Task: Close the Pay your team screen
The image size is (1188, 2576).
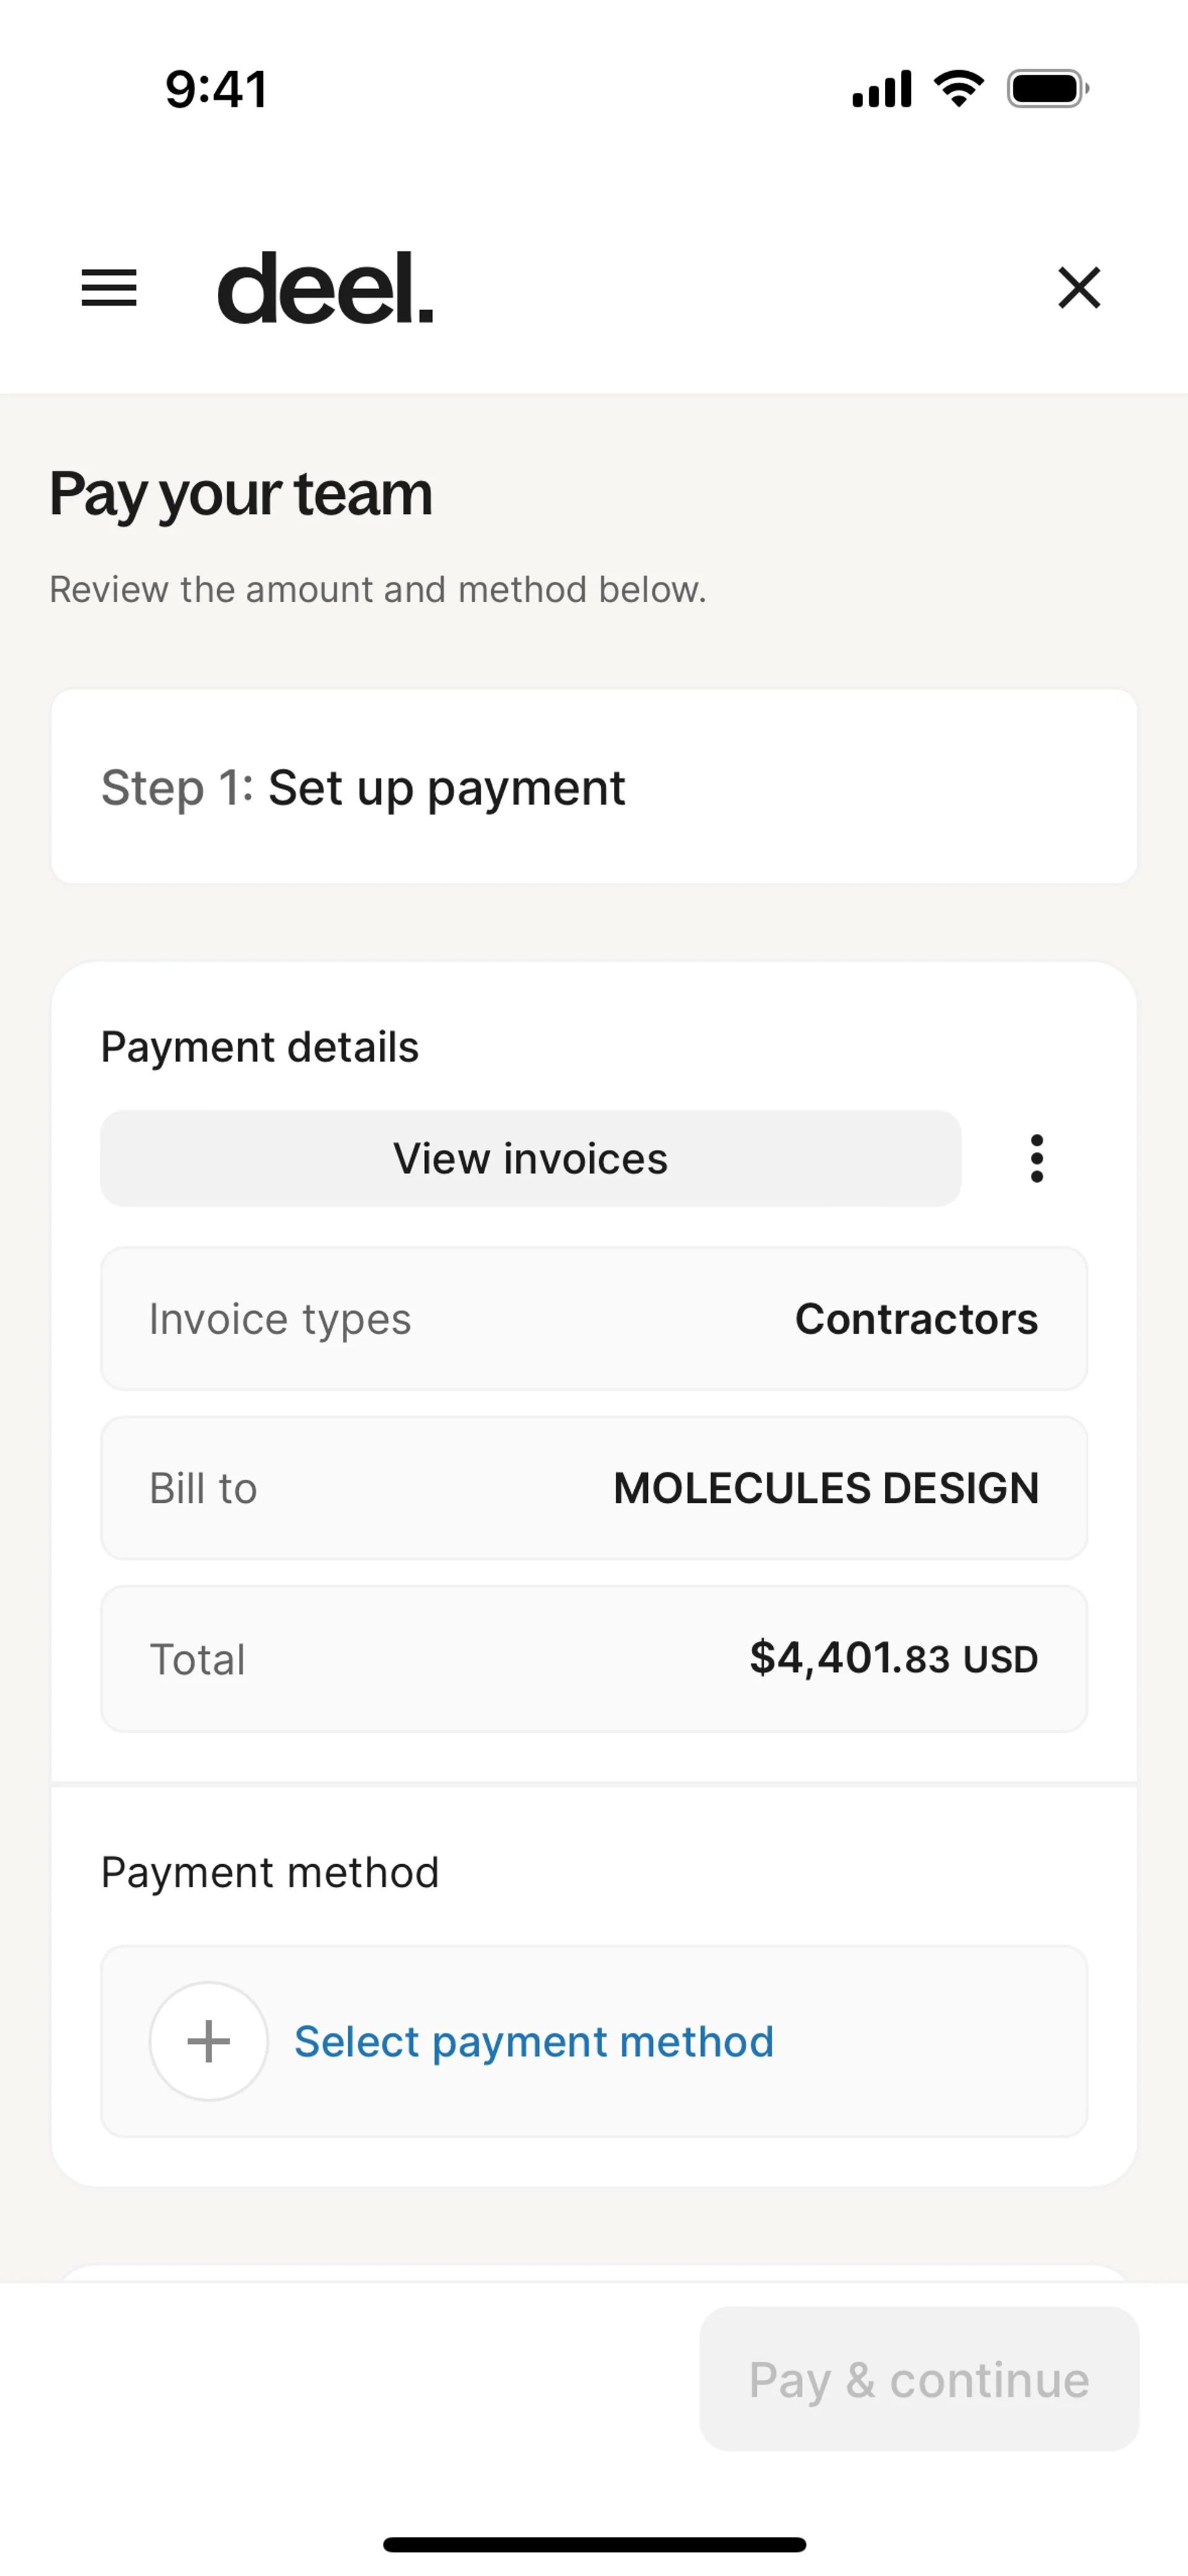Action: (1079, 288)
